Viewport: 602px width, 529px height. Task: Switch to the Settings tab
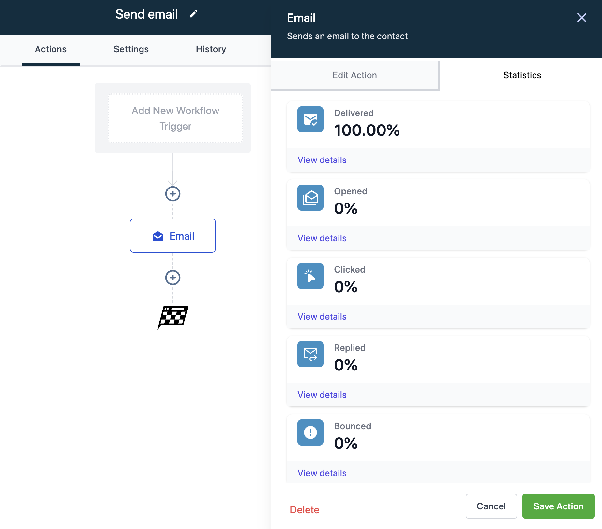[x=131, y=49]
